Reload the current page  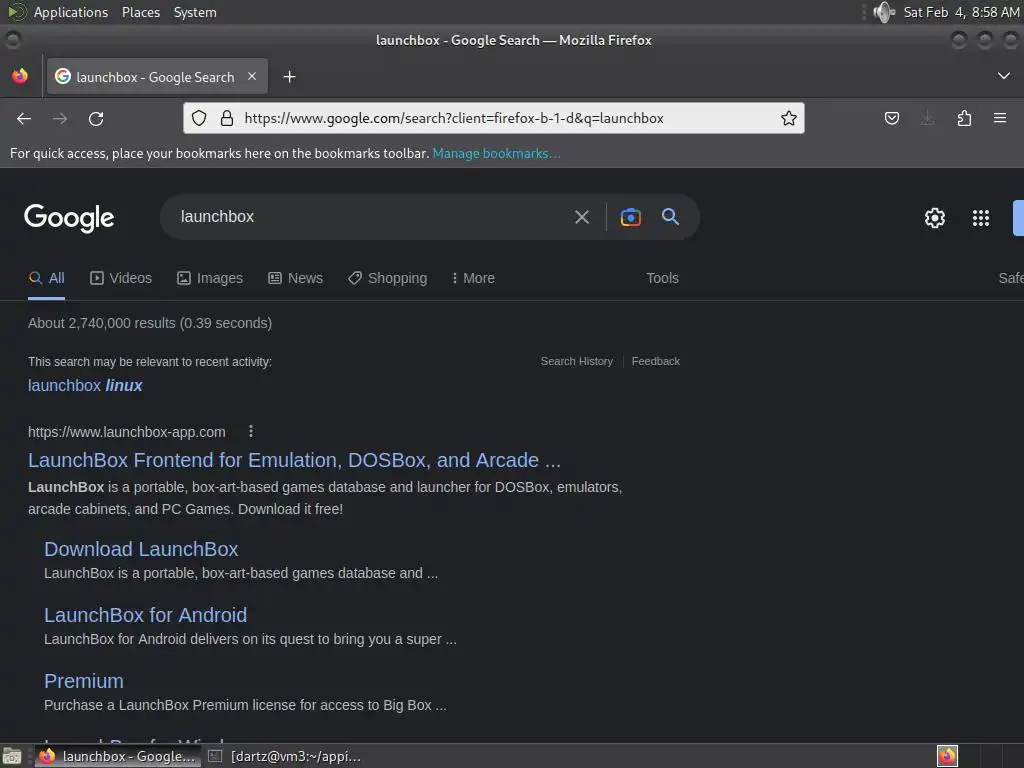[x=96, y=118]
